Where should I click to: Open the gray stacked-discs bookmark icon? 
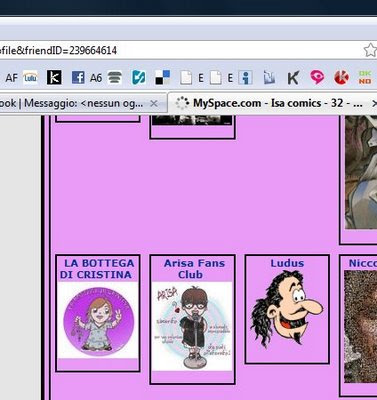coord(115,78)
